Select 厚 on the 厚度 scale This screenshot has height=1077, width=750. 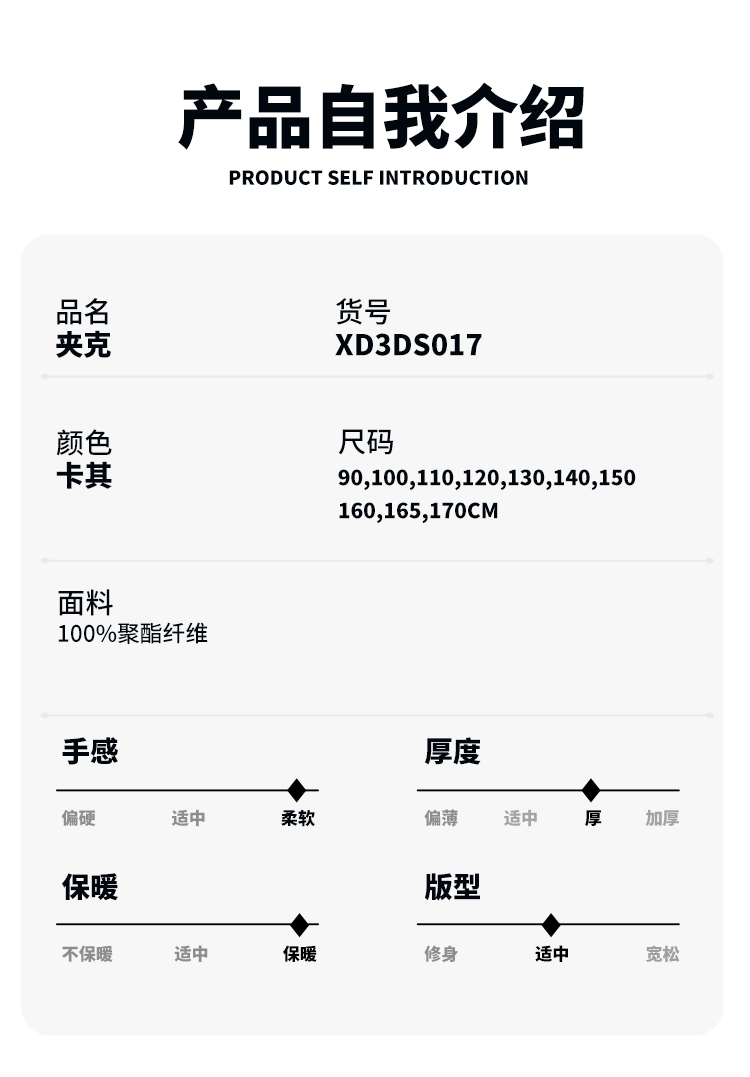[593, 818]
